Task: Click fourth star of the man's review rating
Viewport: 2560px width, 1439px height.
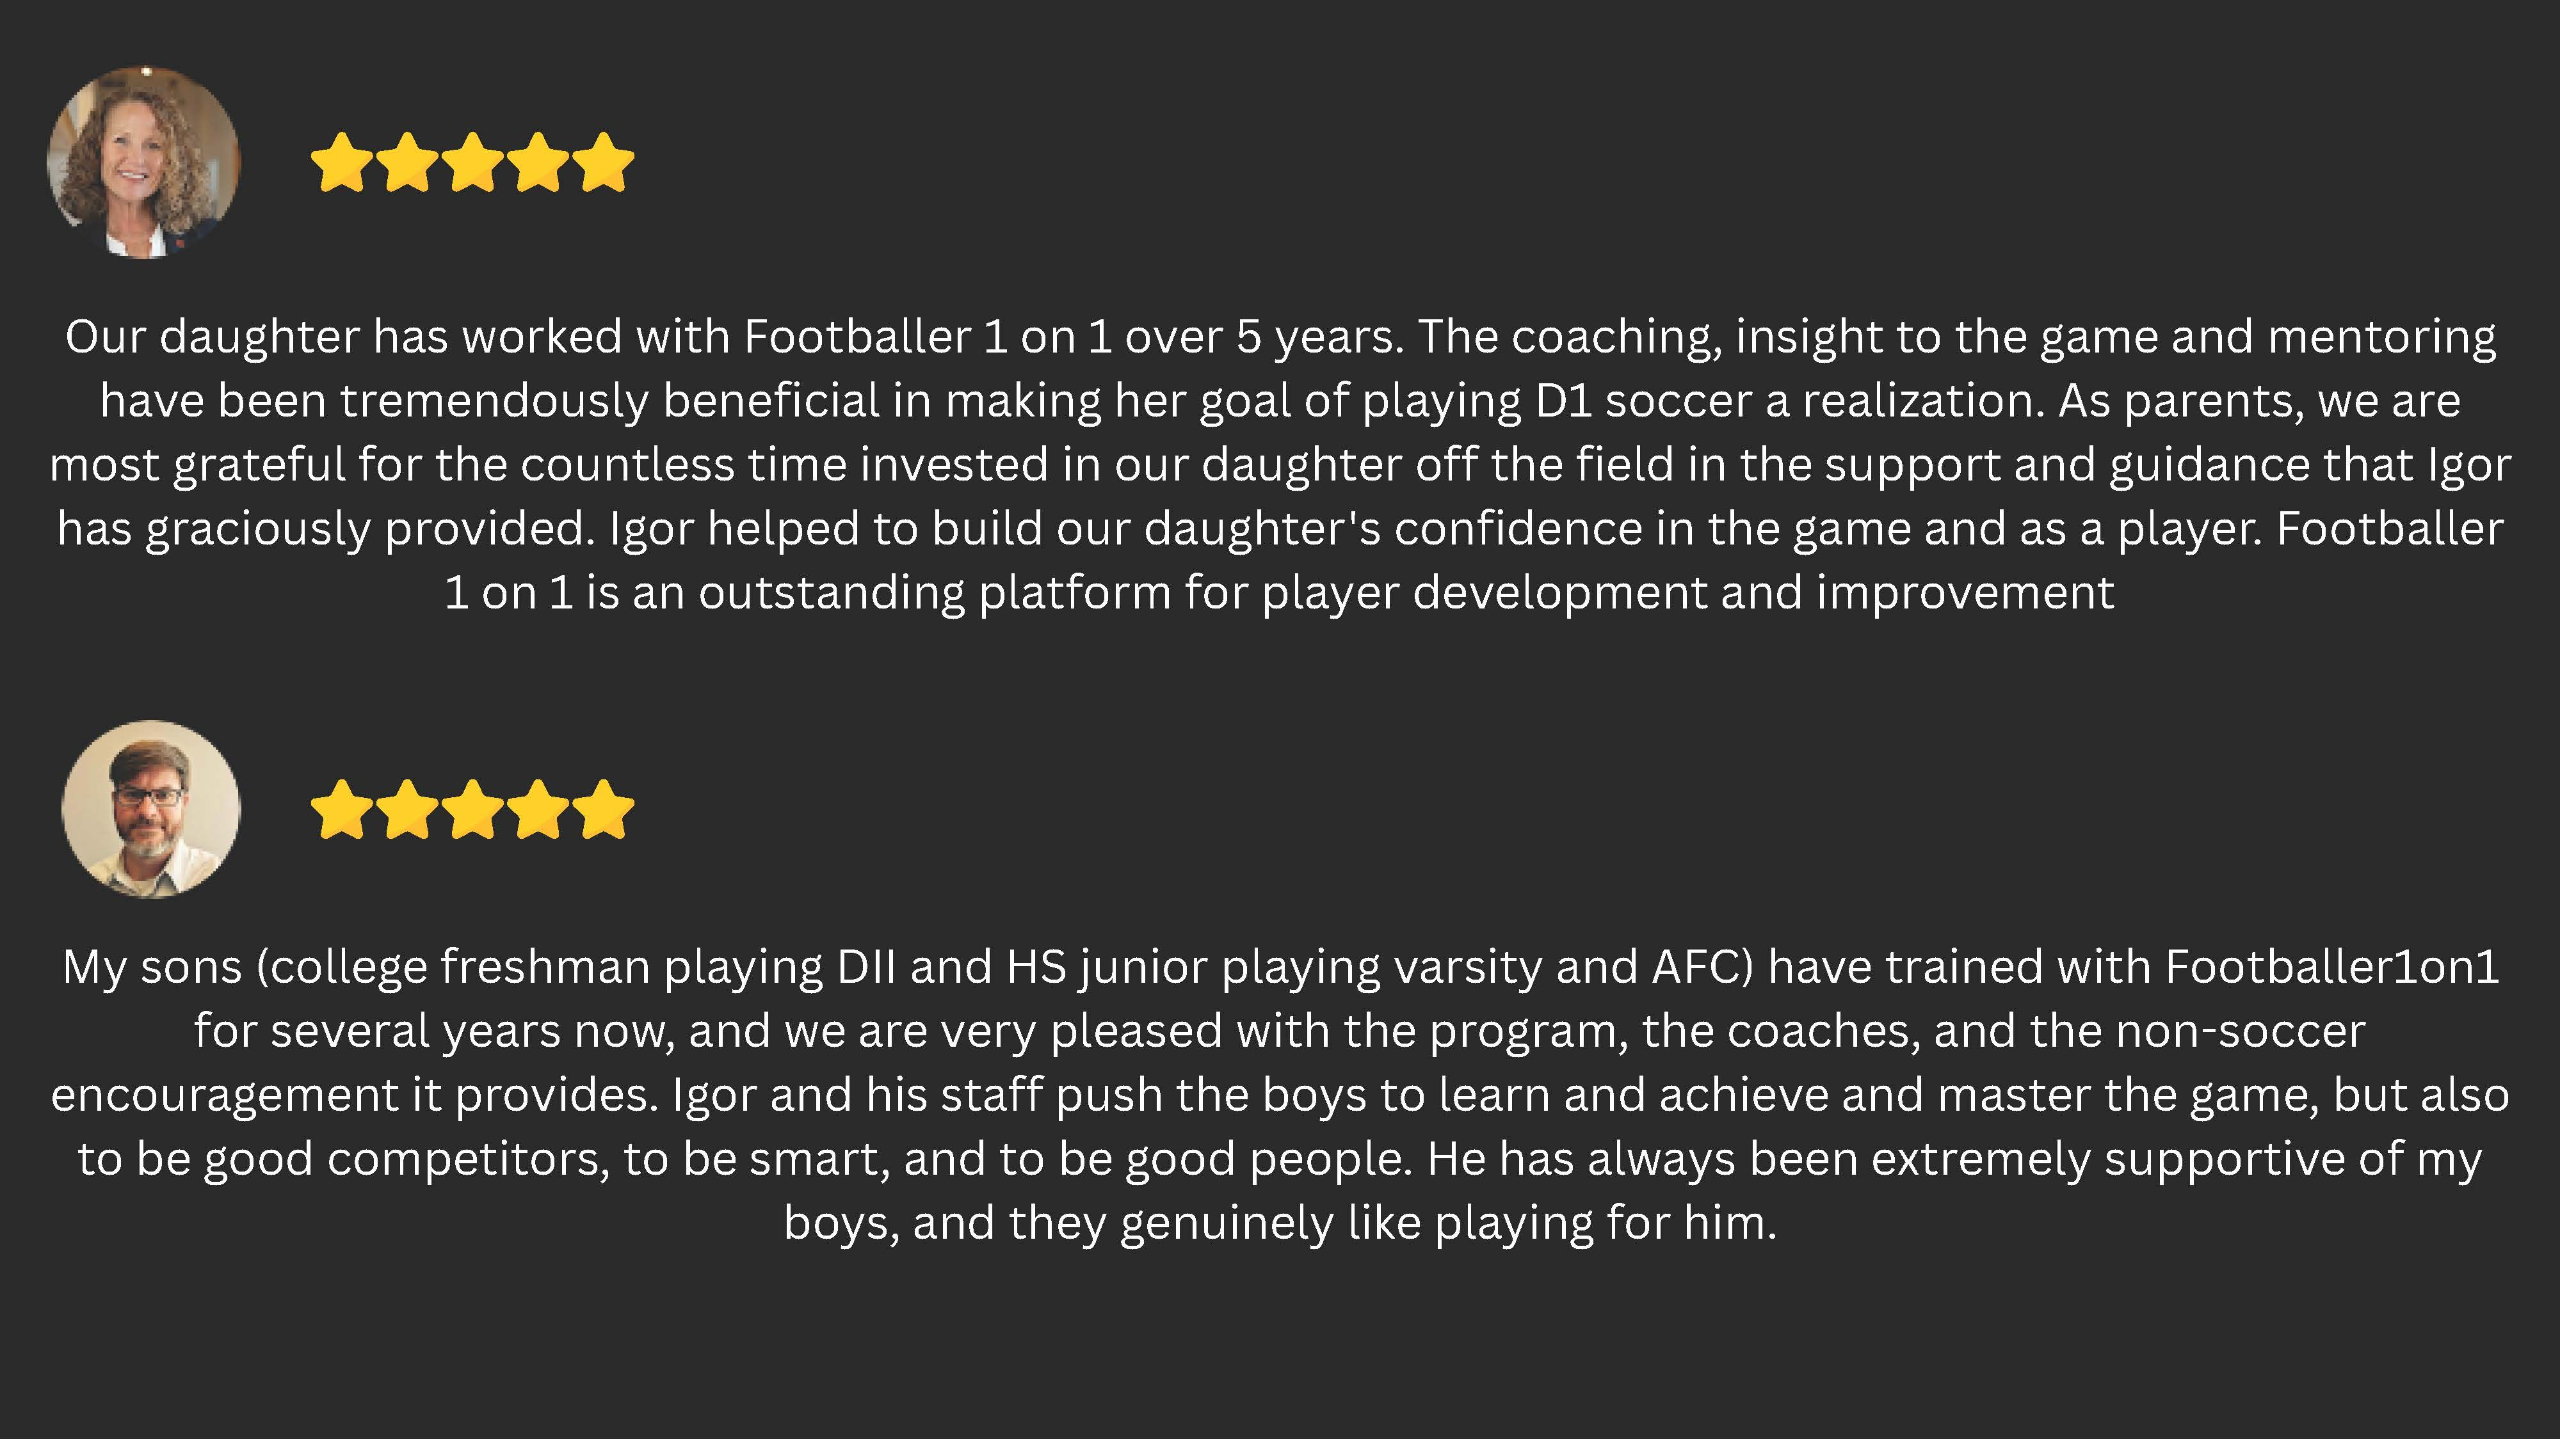Action: 538,809
